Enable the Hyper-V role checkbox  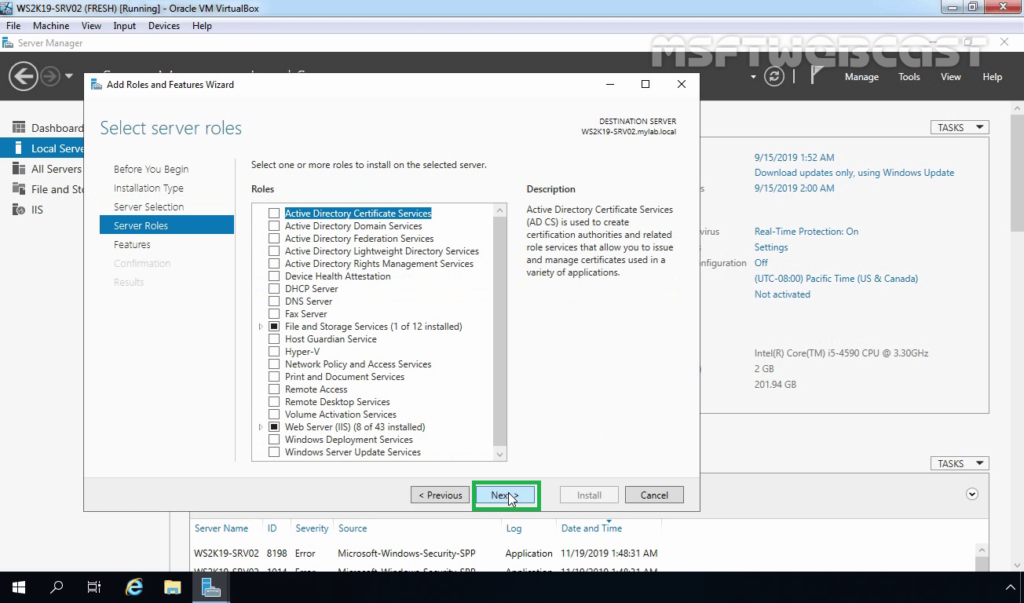click(x=274, y=351)
